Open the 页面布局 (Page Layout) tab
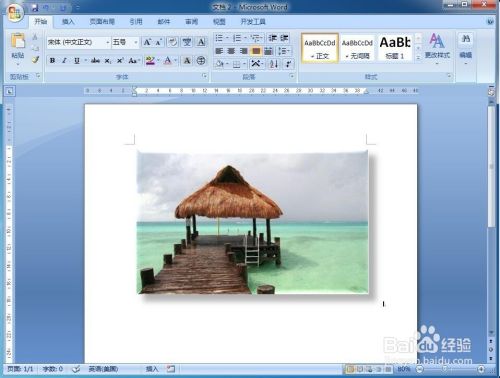 click(102, 22)
